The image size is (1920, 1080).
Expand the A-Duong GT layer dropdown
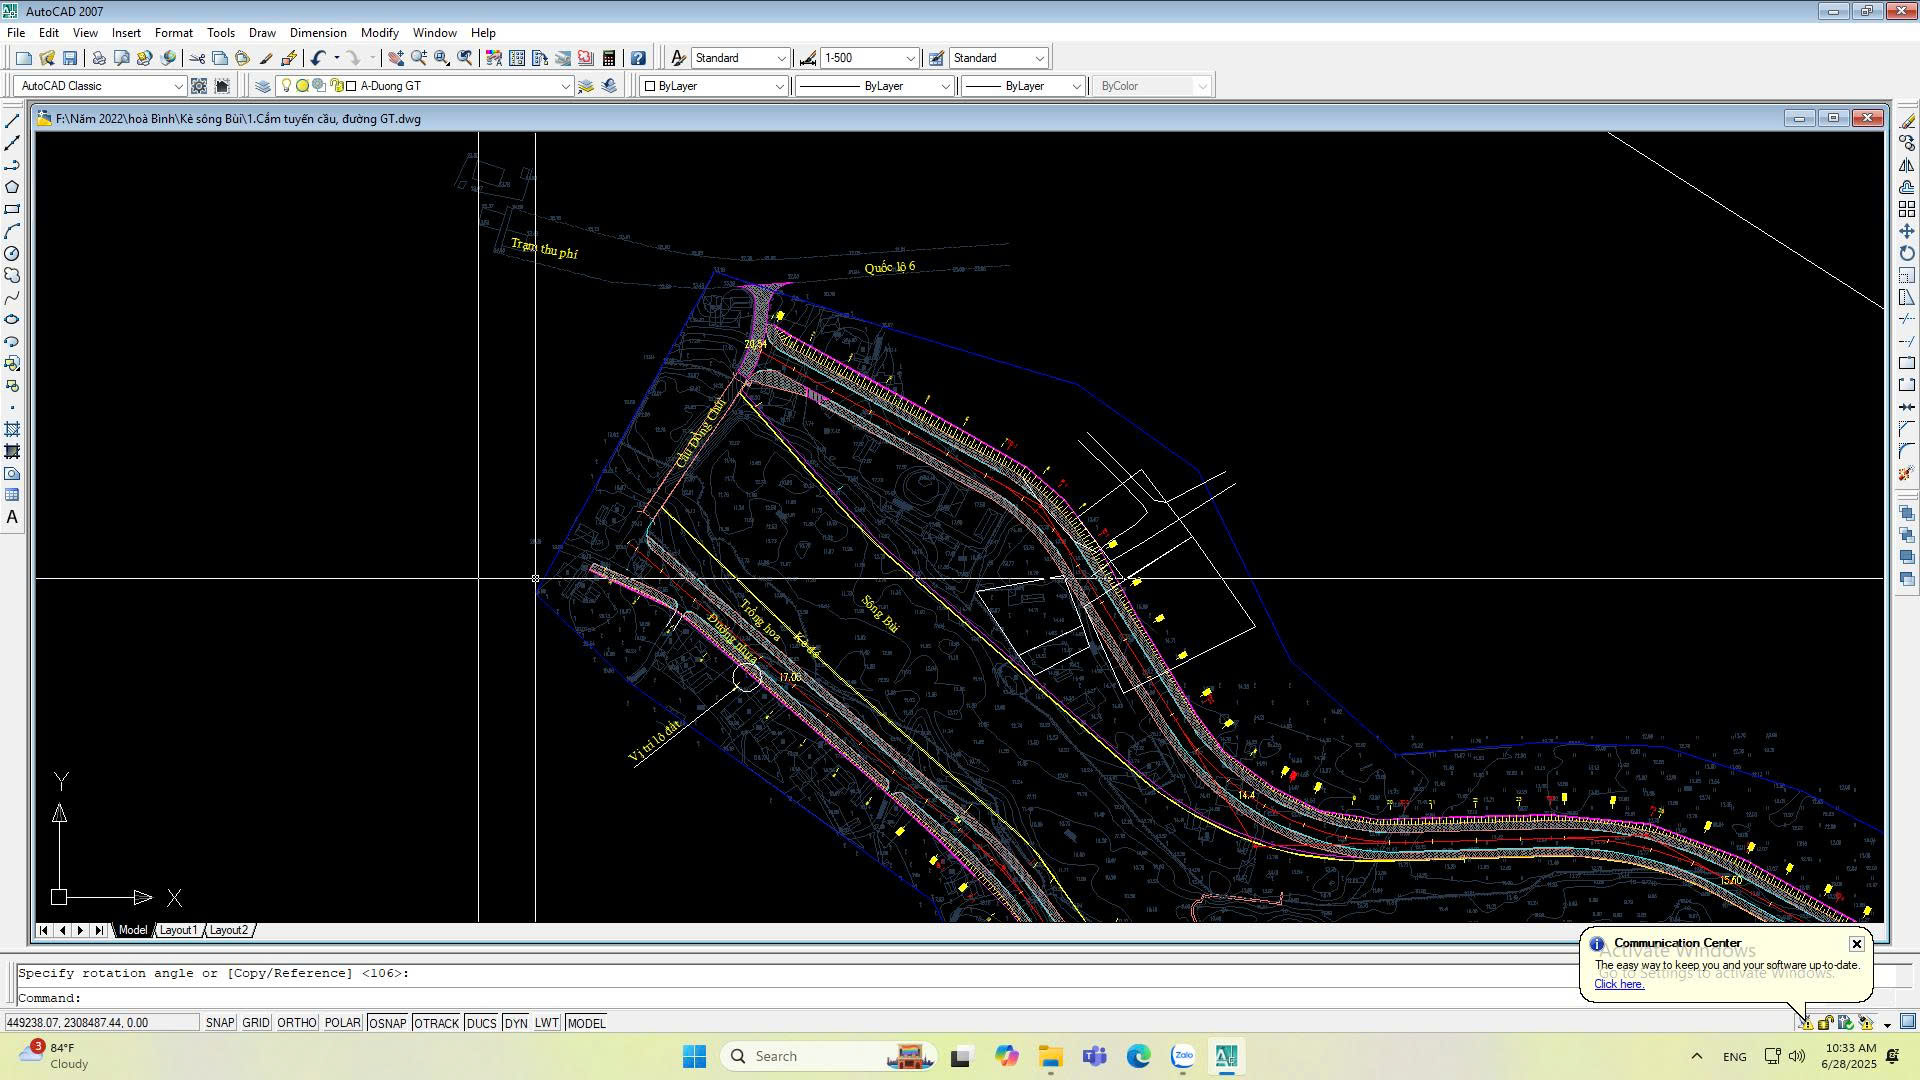(565, 86)
